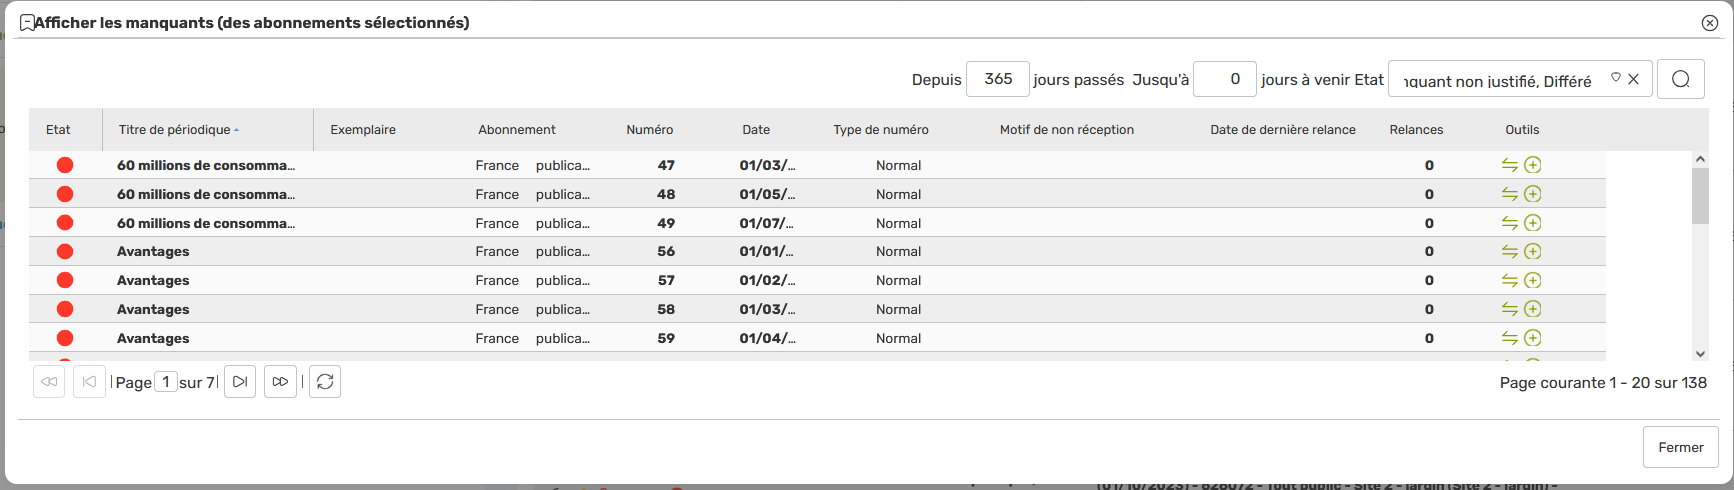Click the magnifier search button

tap(1681, 79)
